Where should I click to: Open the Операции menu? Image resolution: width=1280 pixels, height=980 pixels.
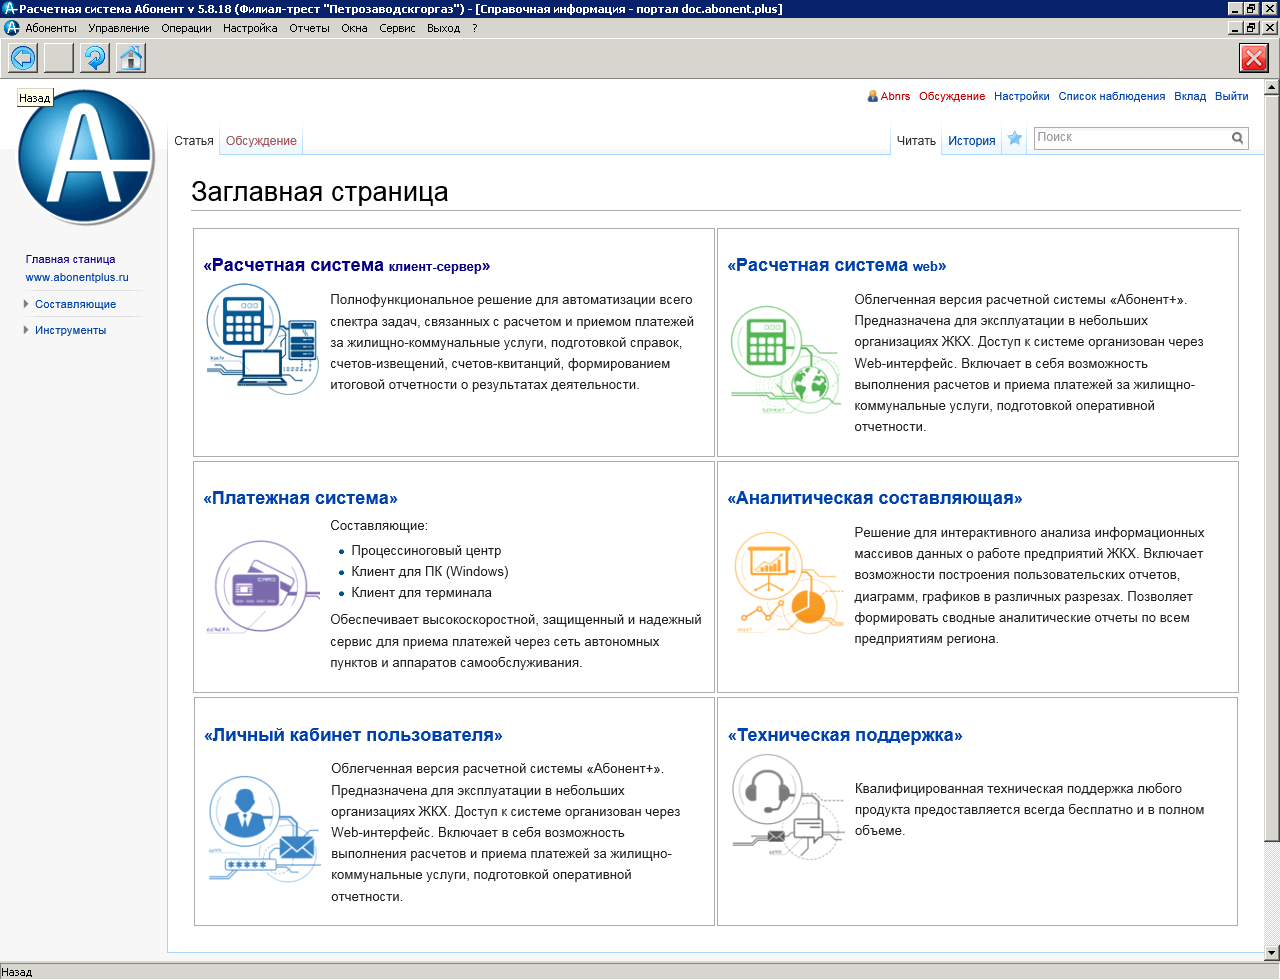coord(186,28)
